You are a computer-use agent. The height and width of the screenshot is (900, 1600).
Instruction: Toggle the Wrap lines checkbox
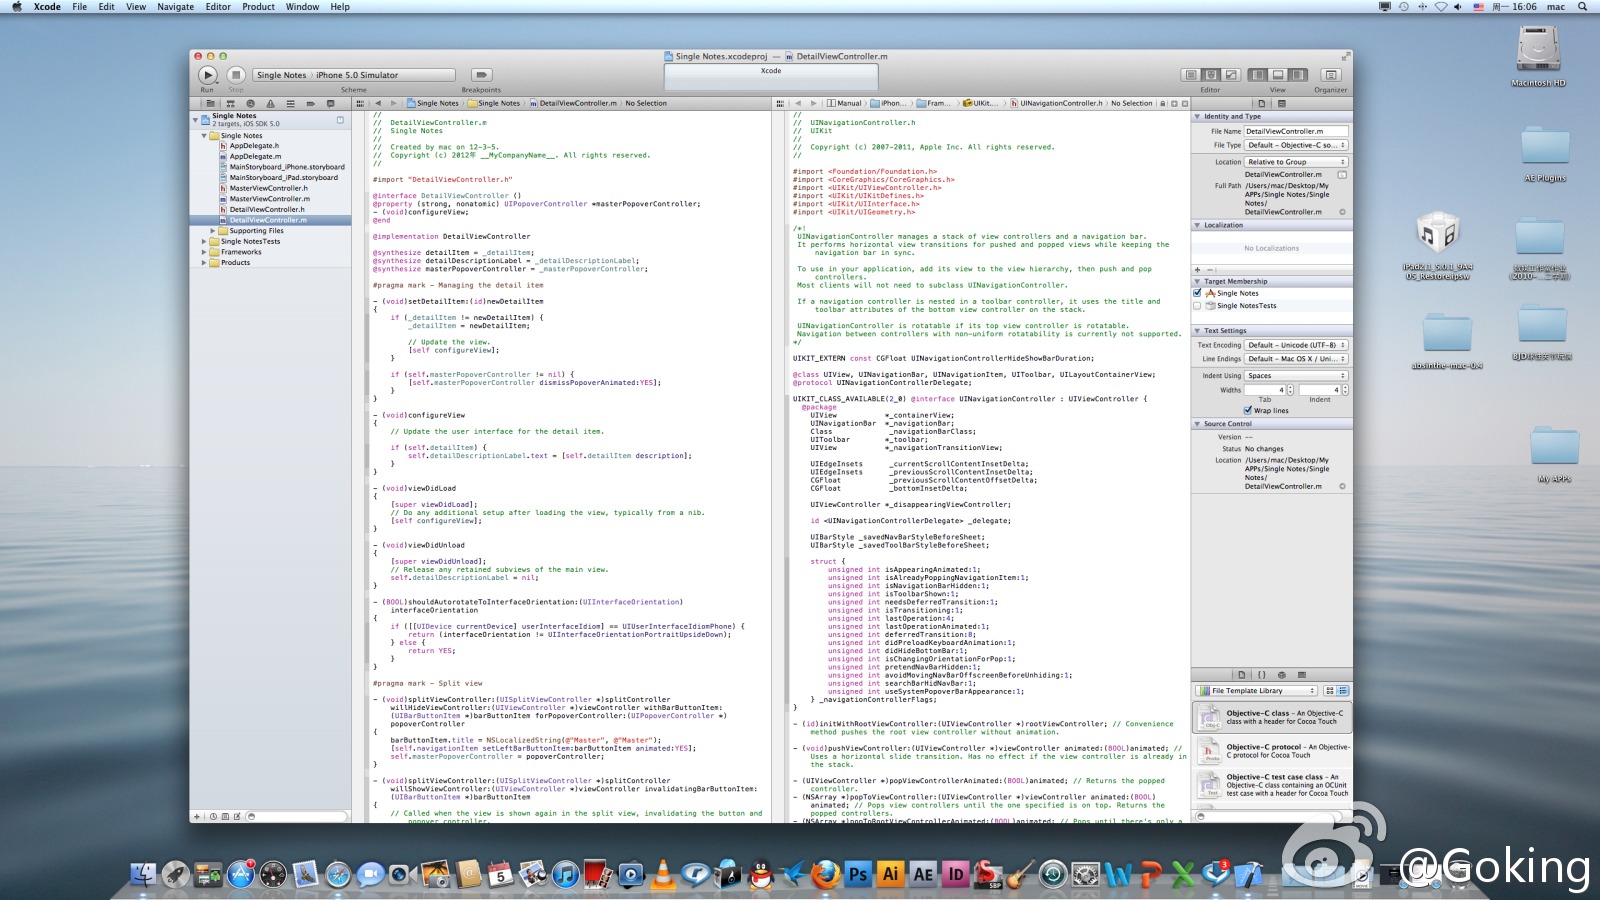point(1248,410)
